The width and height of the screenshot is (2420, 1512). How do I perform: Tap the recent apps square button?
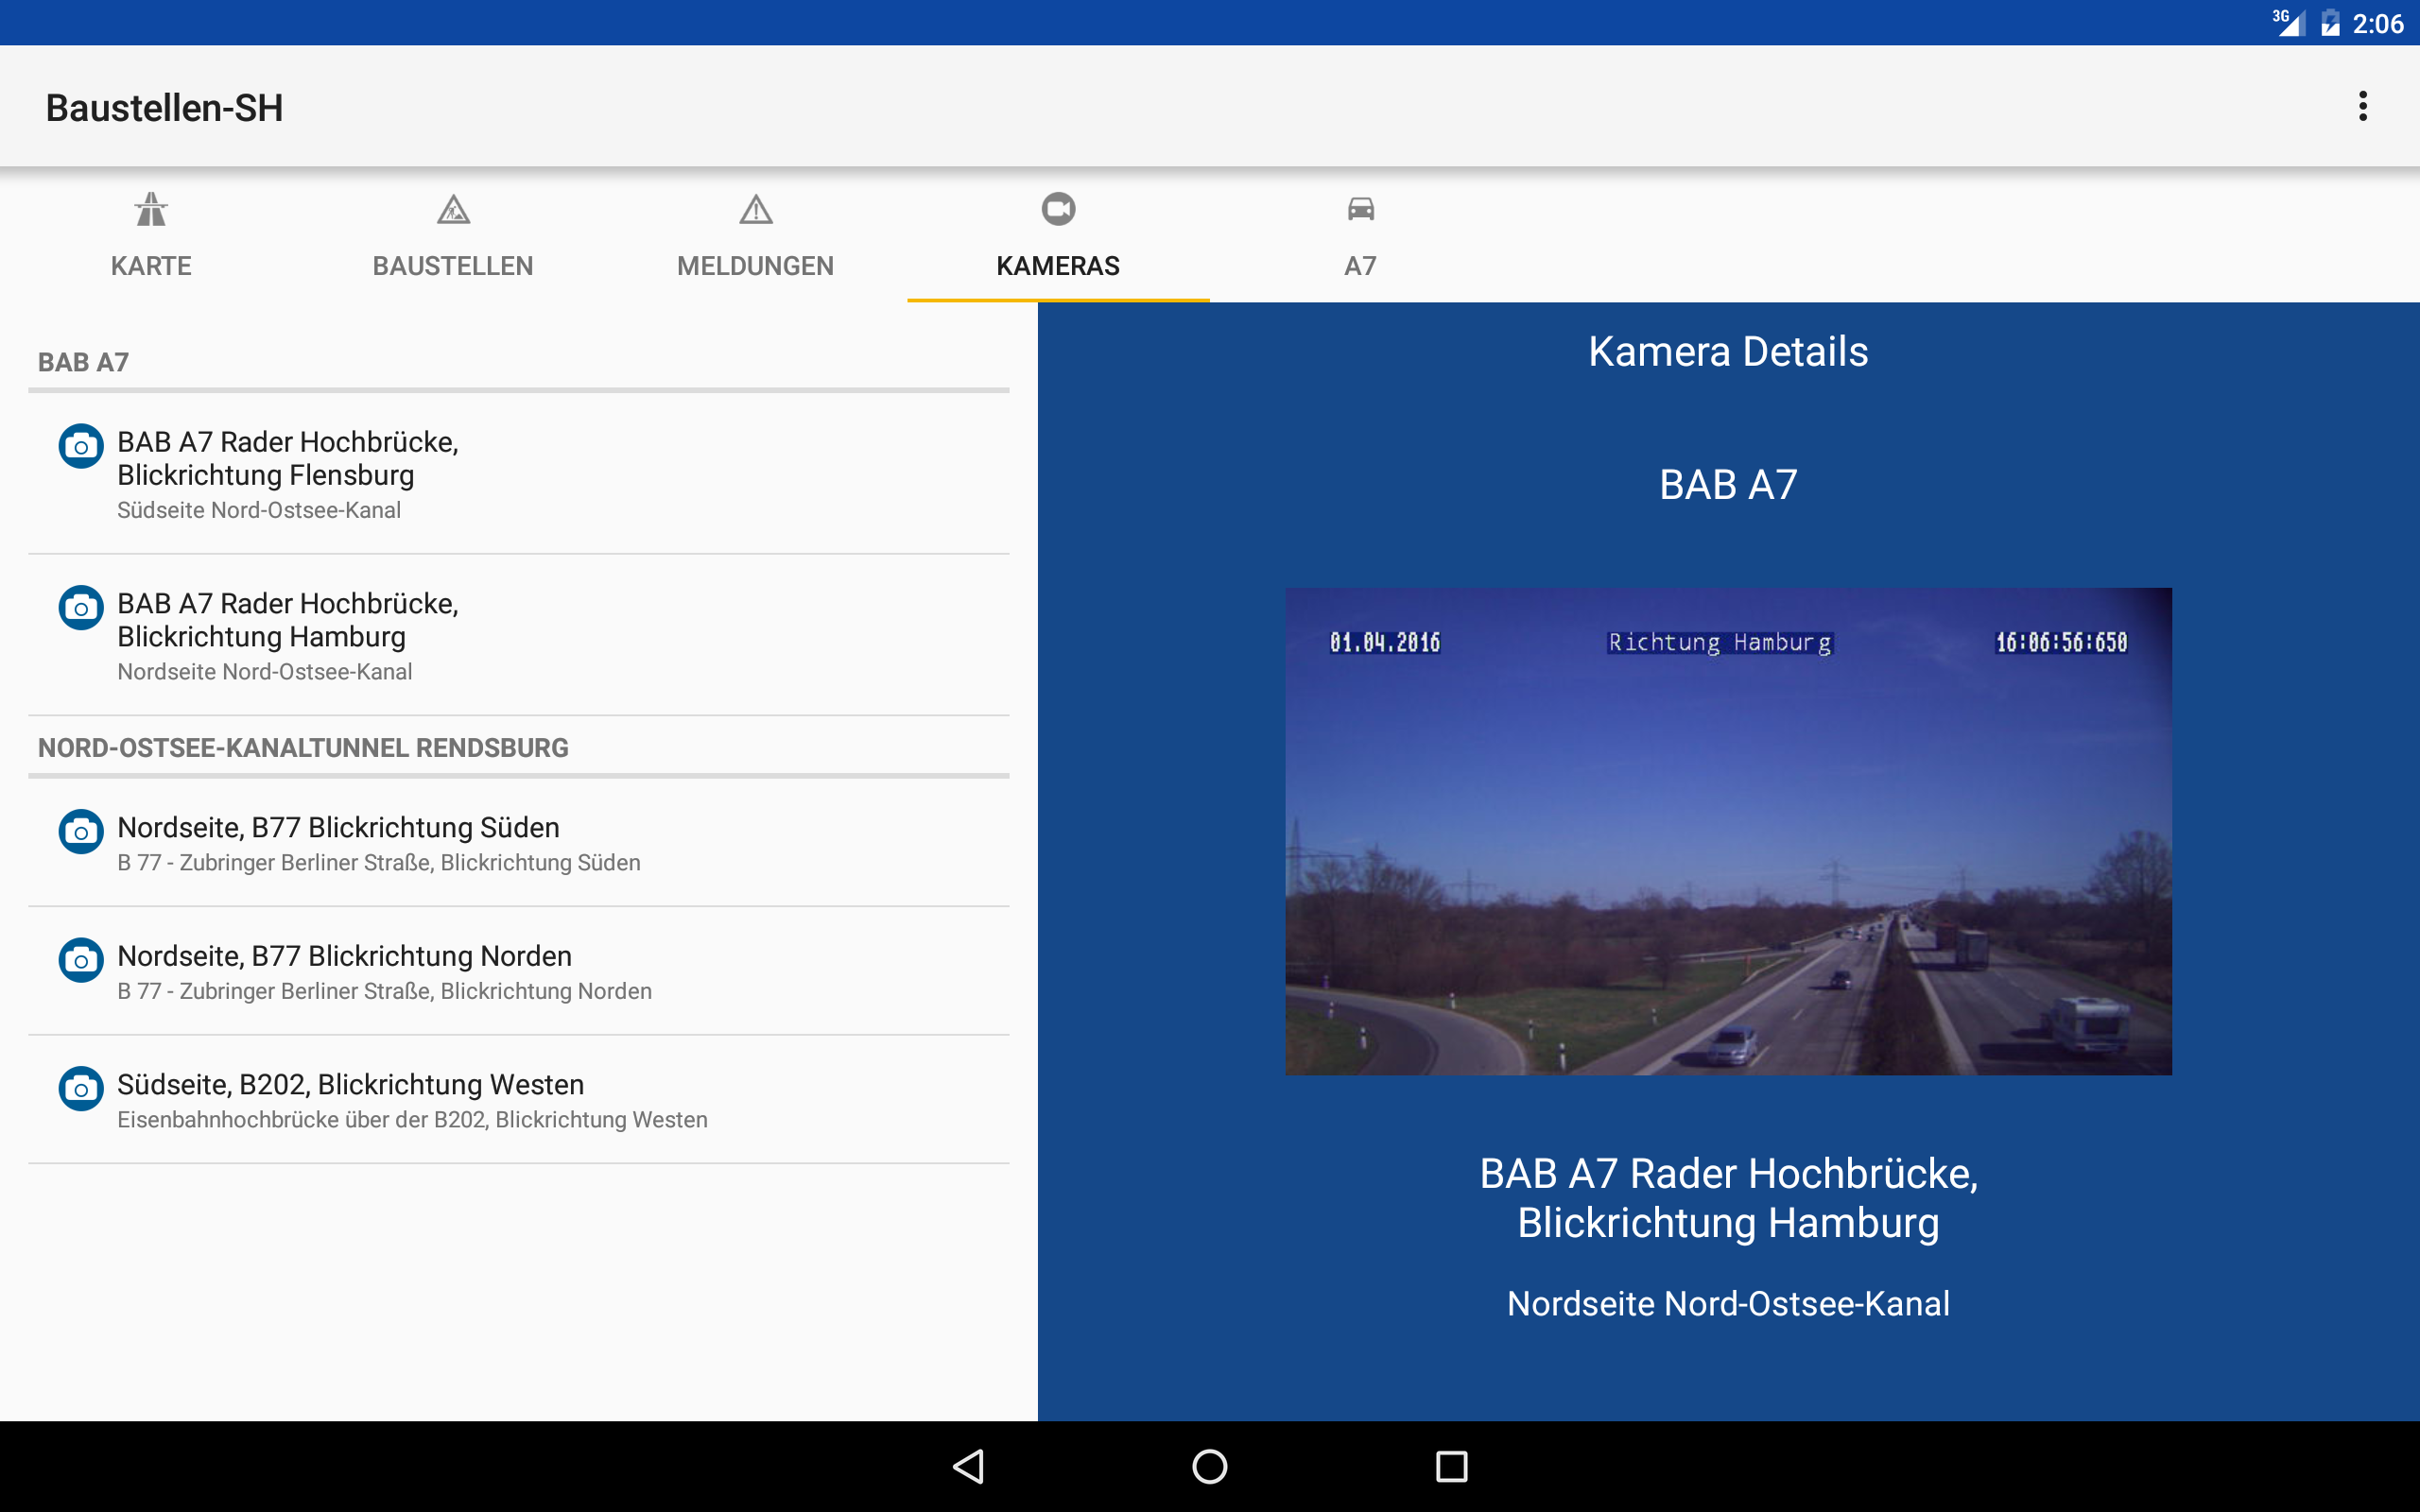1451,1467
